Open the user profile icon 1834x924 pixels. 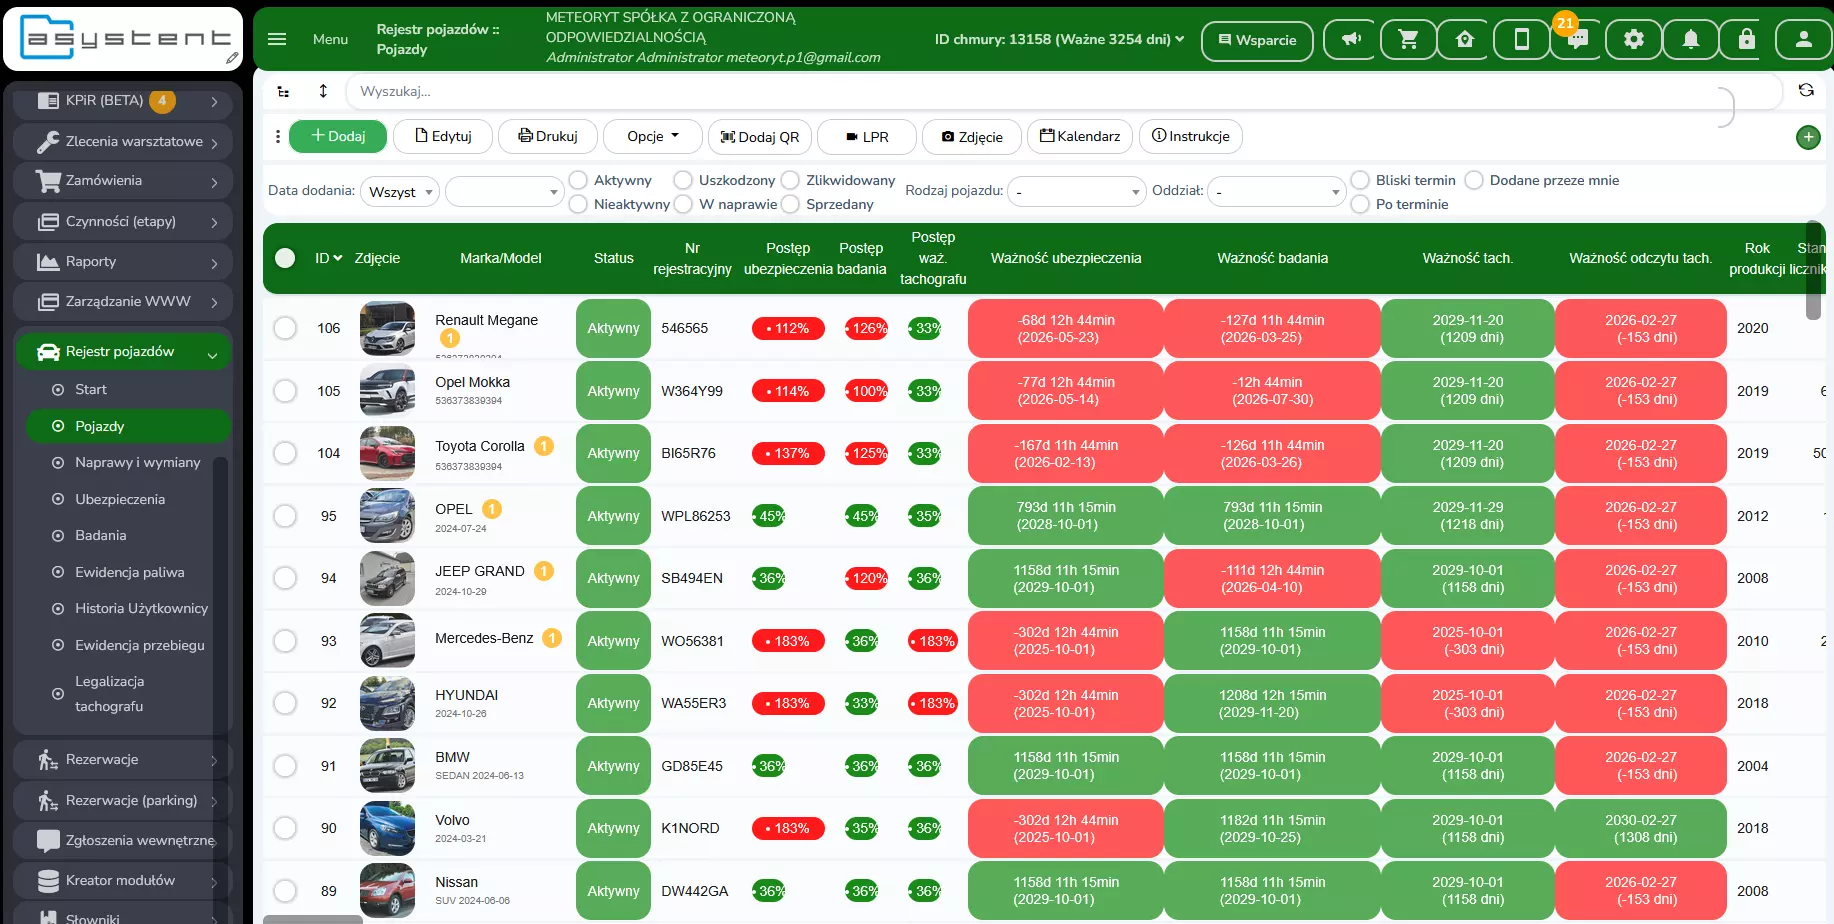pos(1803,40)
